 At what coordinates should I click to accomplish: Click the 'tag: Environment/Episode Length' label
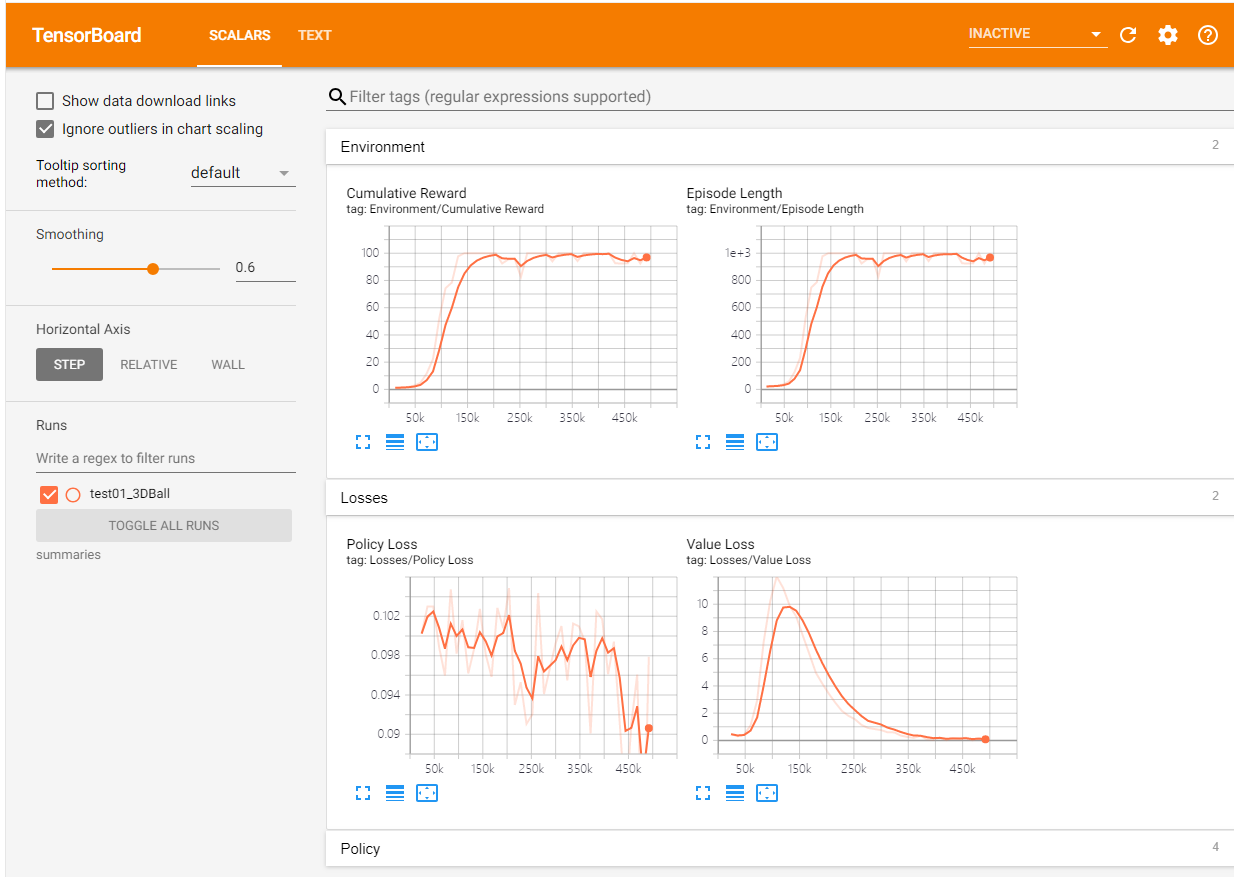pos(775,210)
